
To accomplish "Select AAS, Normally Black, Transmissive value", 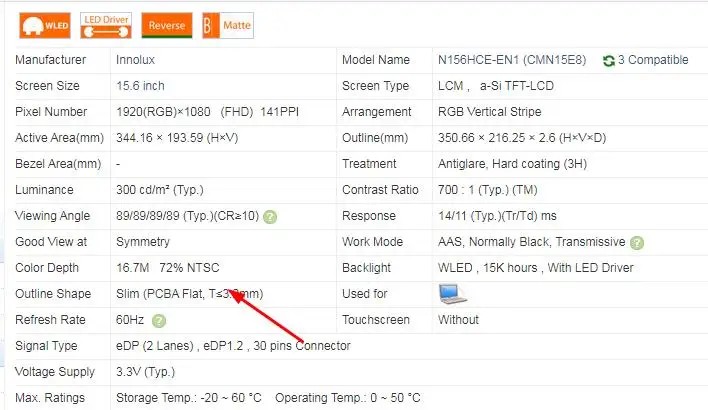I will coord(531,242).
